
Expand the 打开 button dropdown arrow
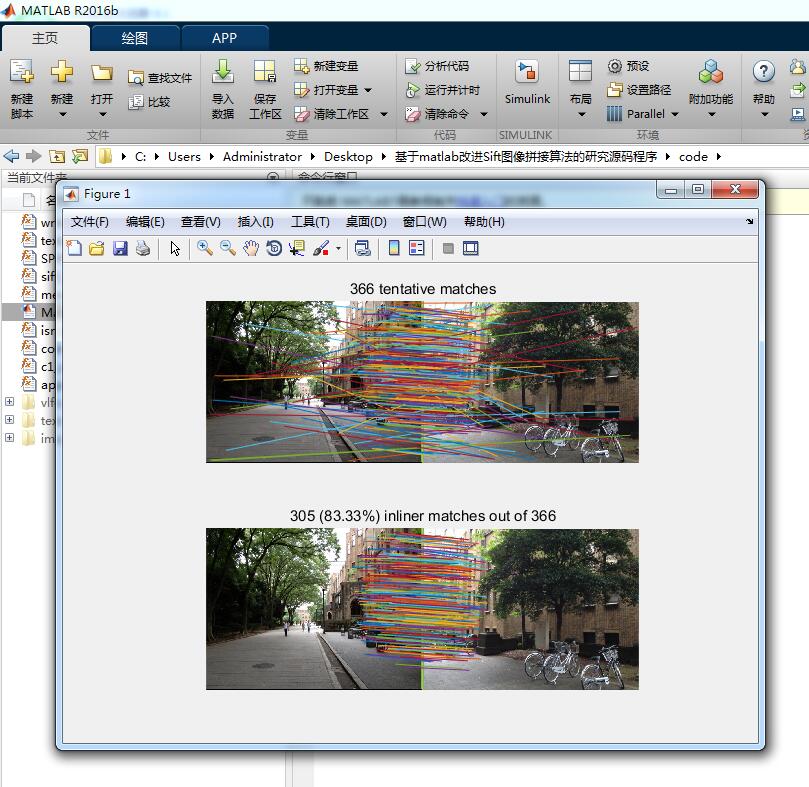click(102, 114)
